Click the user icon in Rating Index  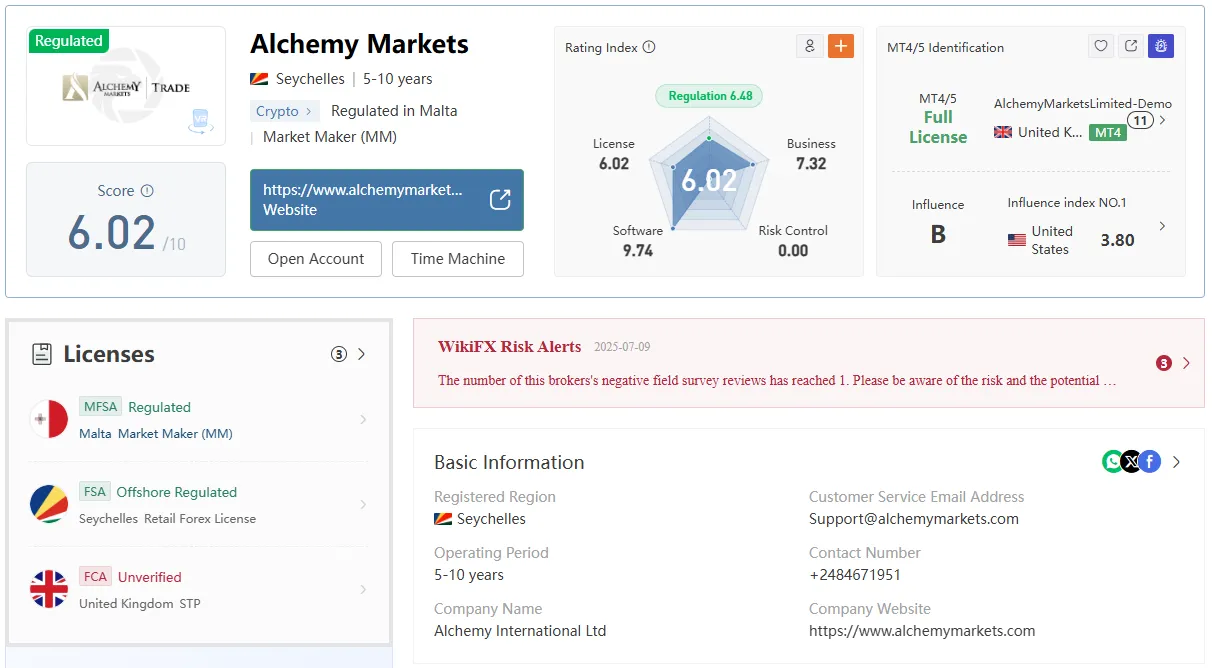[x=809, y=46]
